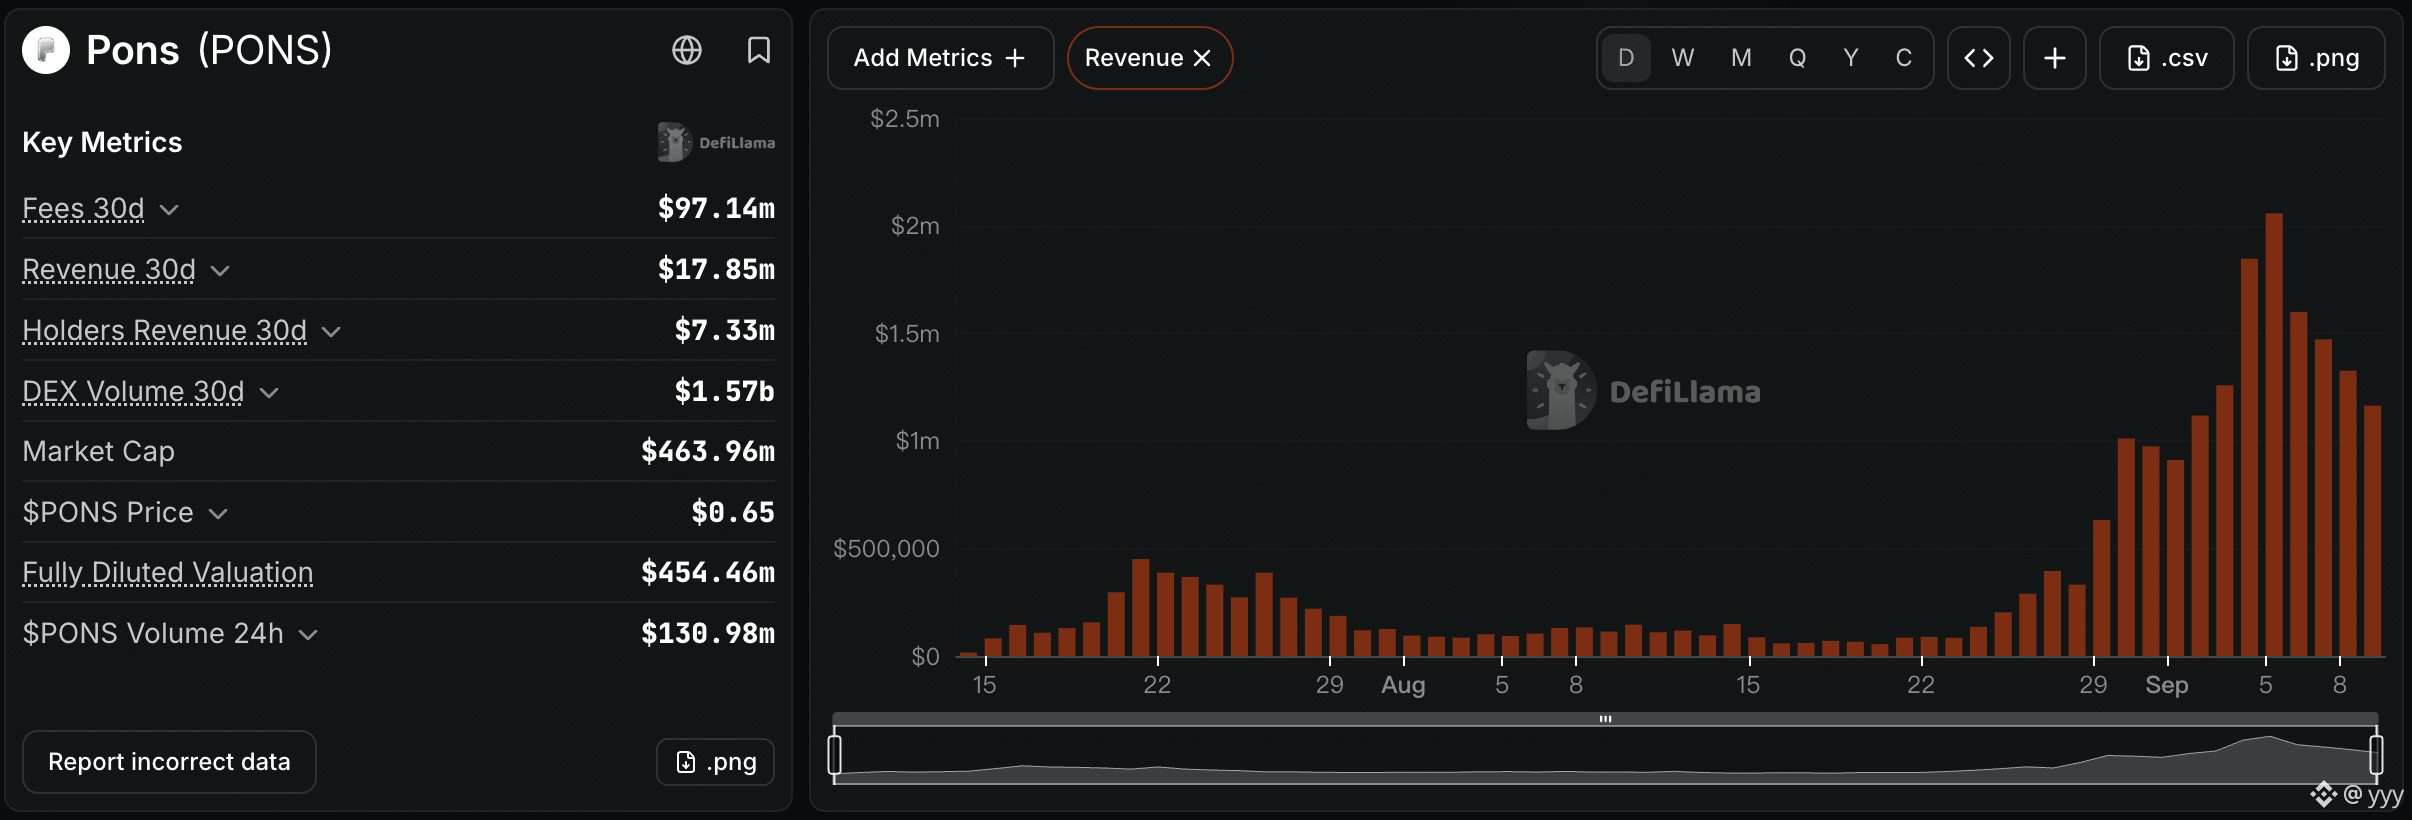2412x820 pixels.
Task: Remove the Revenue metric chip
Action: coord(1203,58)
